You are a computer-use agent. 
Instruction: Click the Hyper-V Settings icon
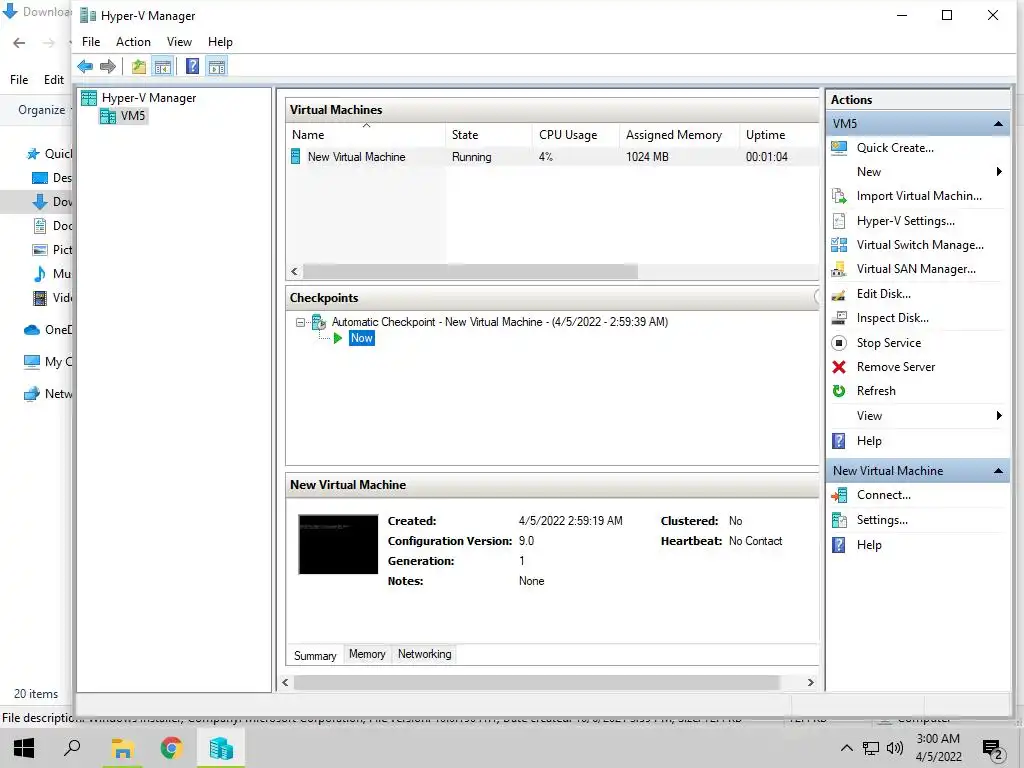coord(839,221)
